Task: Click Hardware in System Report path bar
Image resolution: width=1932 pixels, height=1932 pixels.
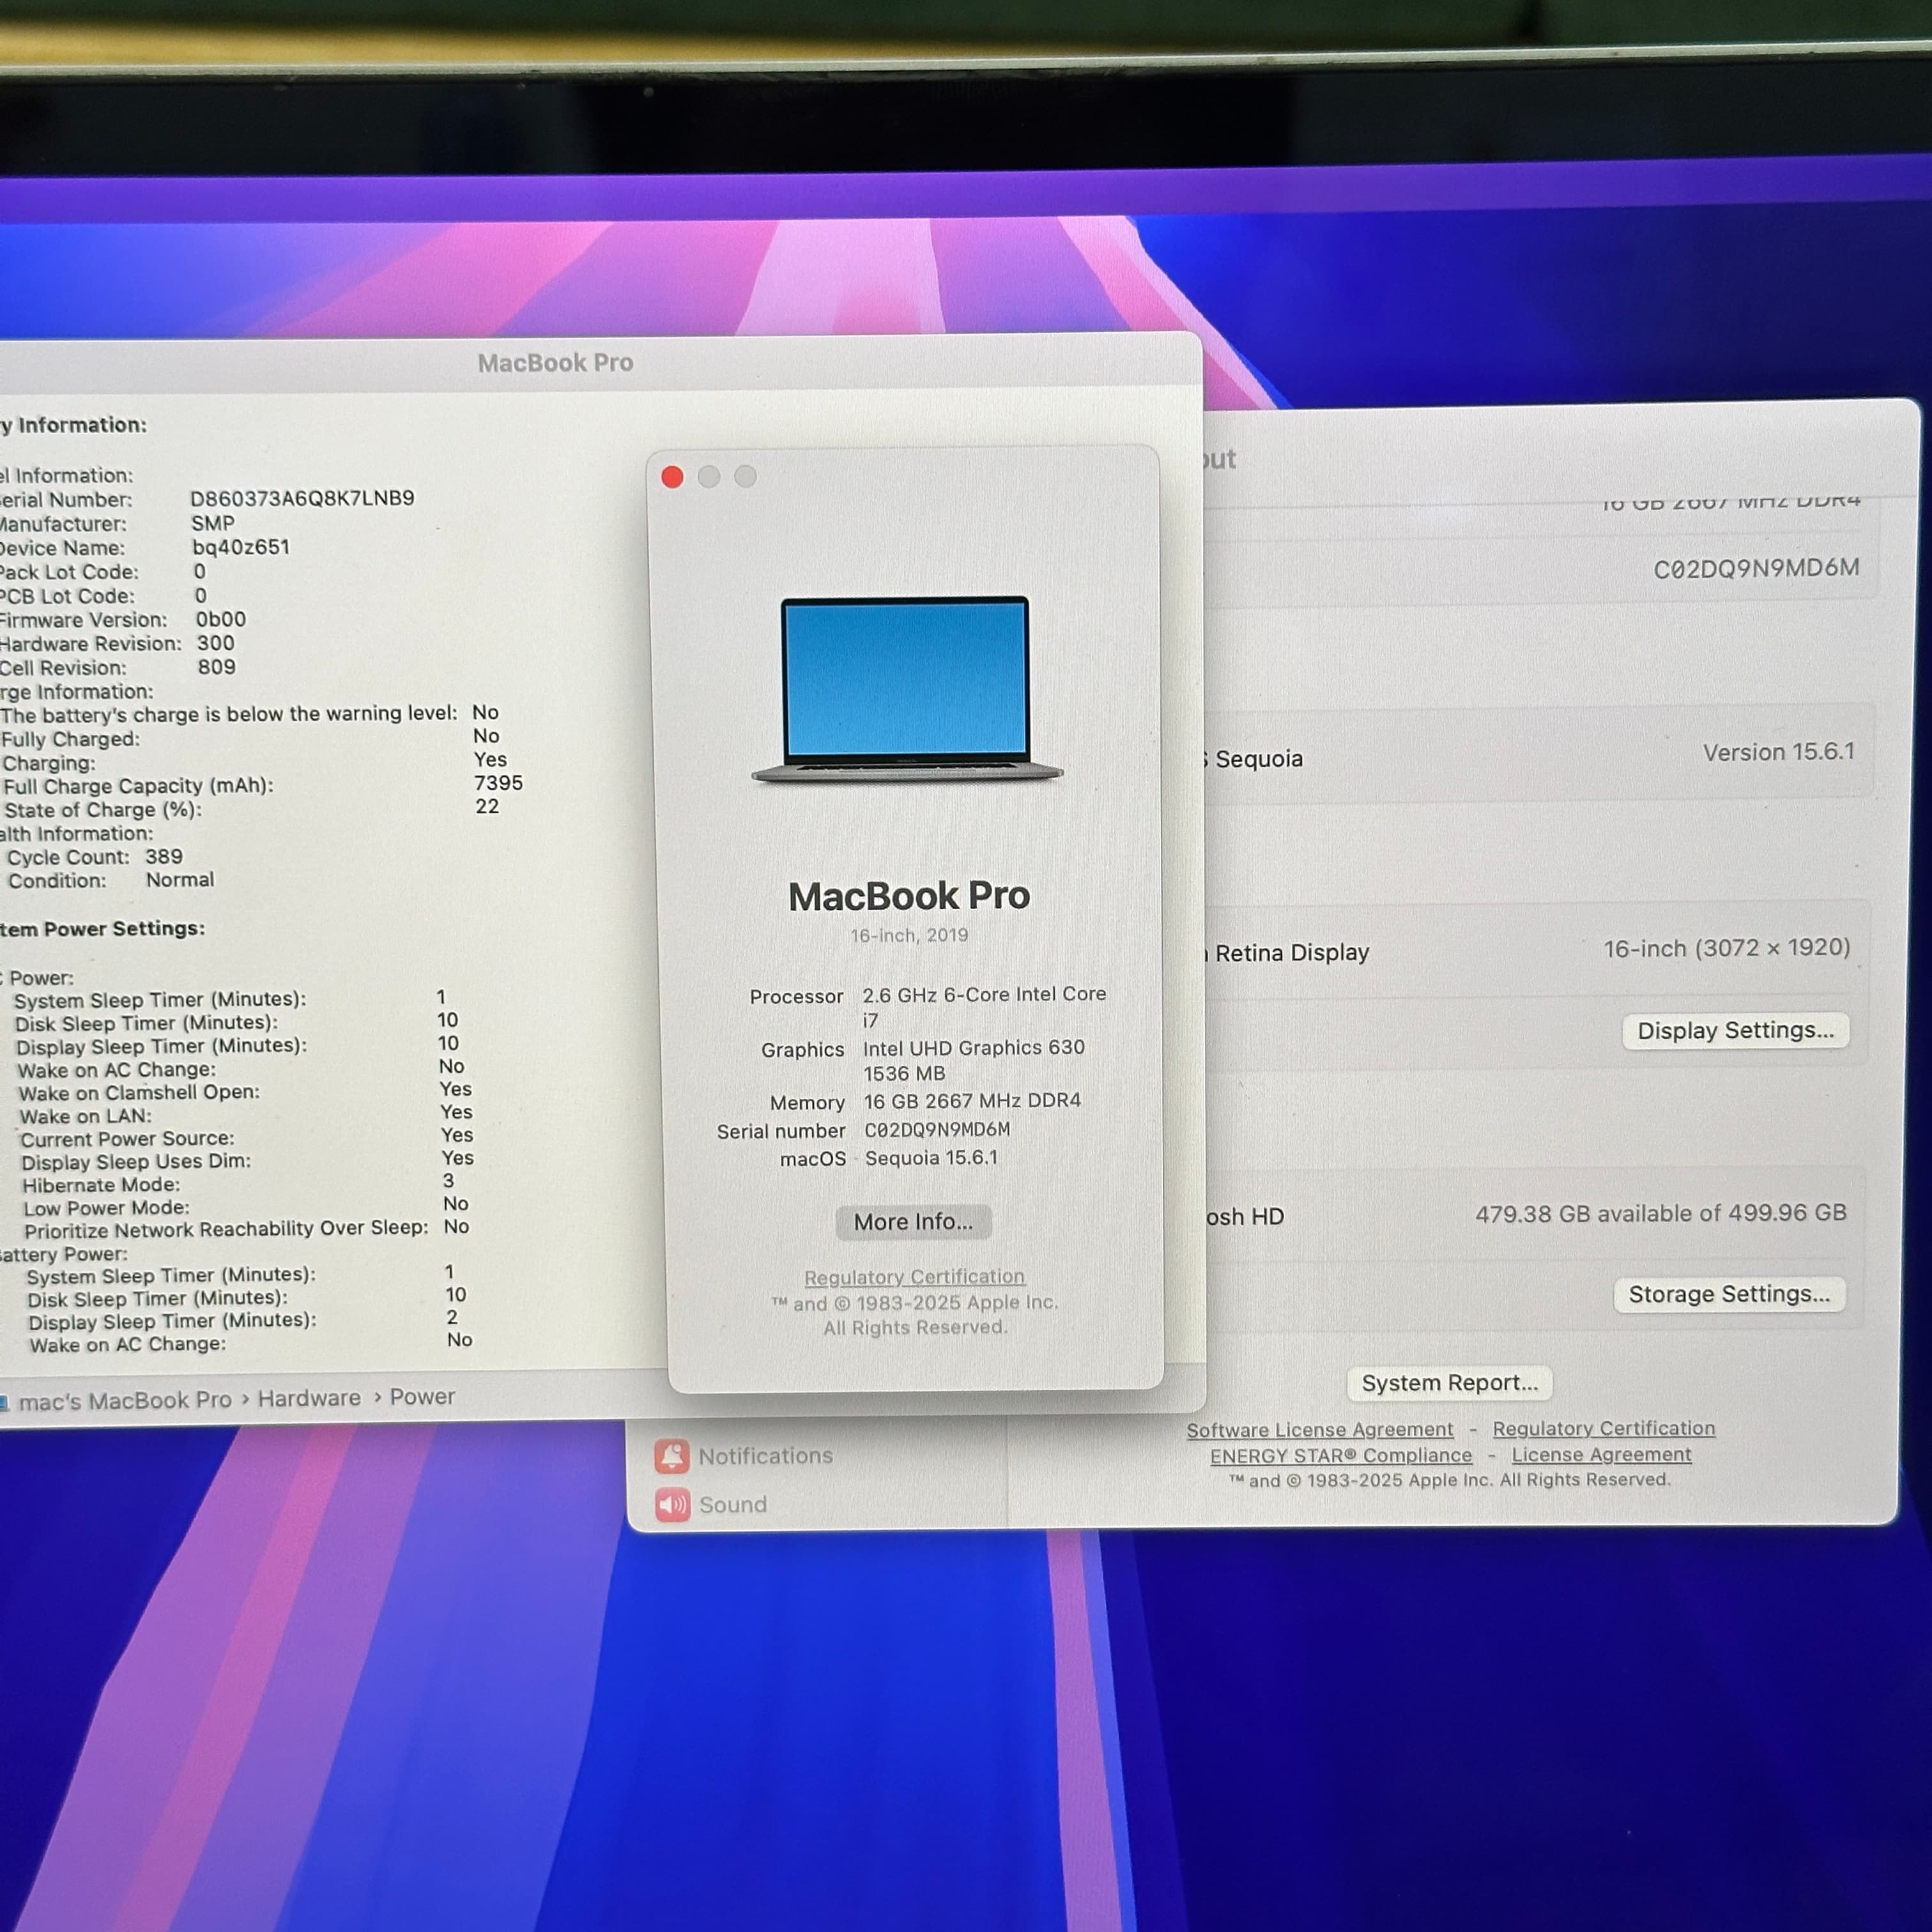Action: [309, 1398]
